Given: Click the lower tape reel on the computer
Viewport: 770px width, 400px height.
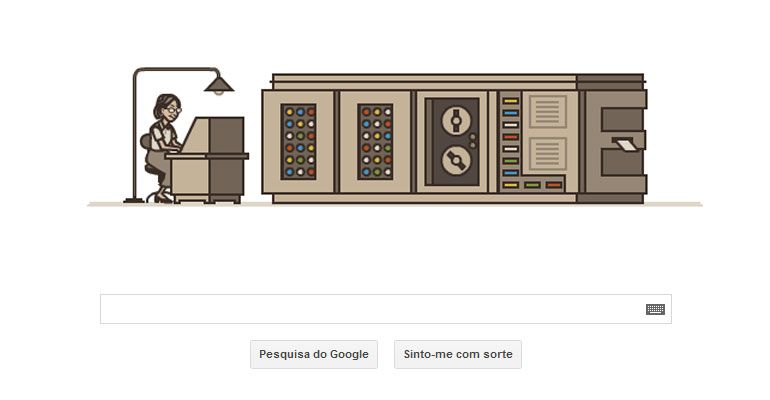Looking at the screenshot, I should coord(456,161).
